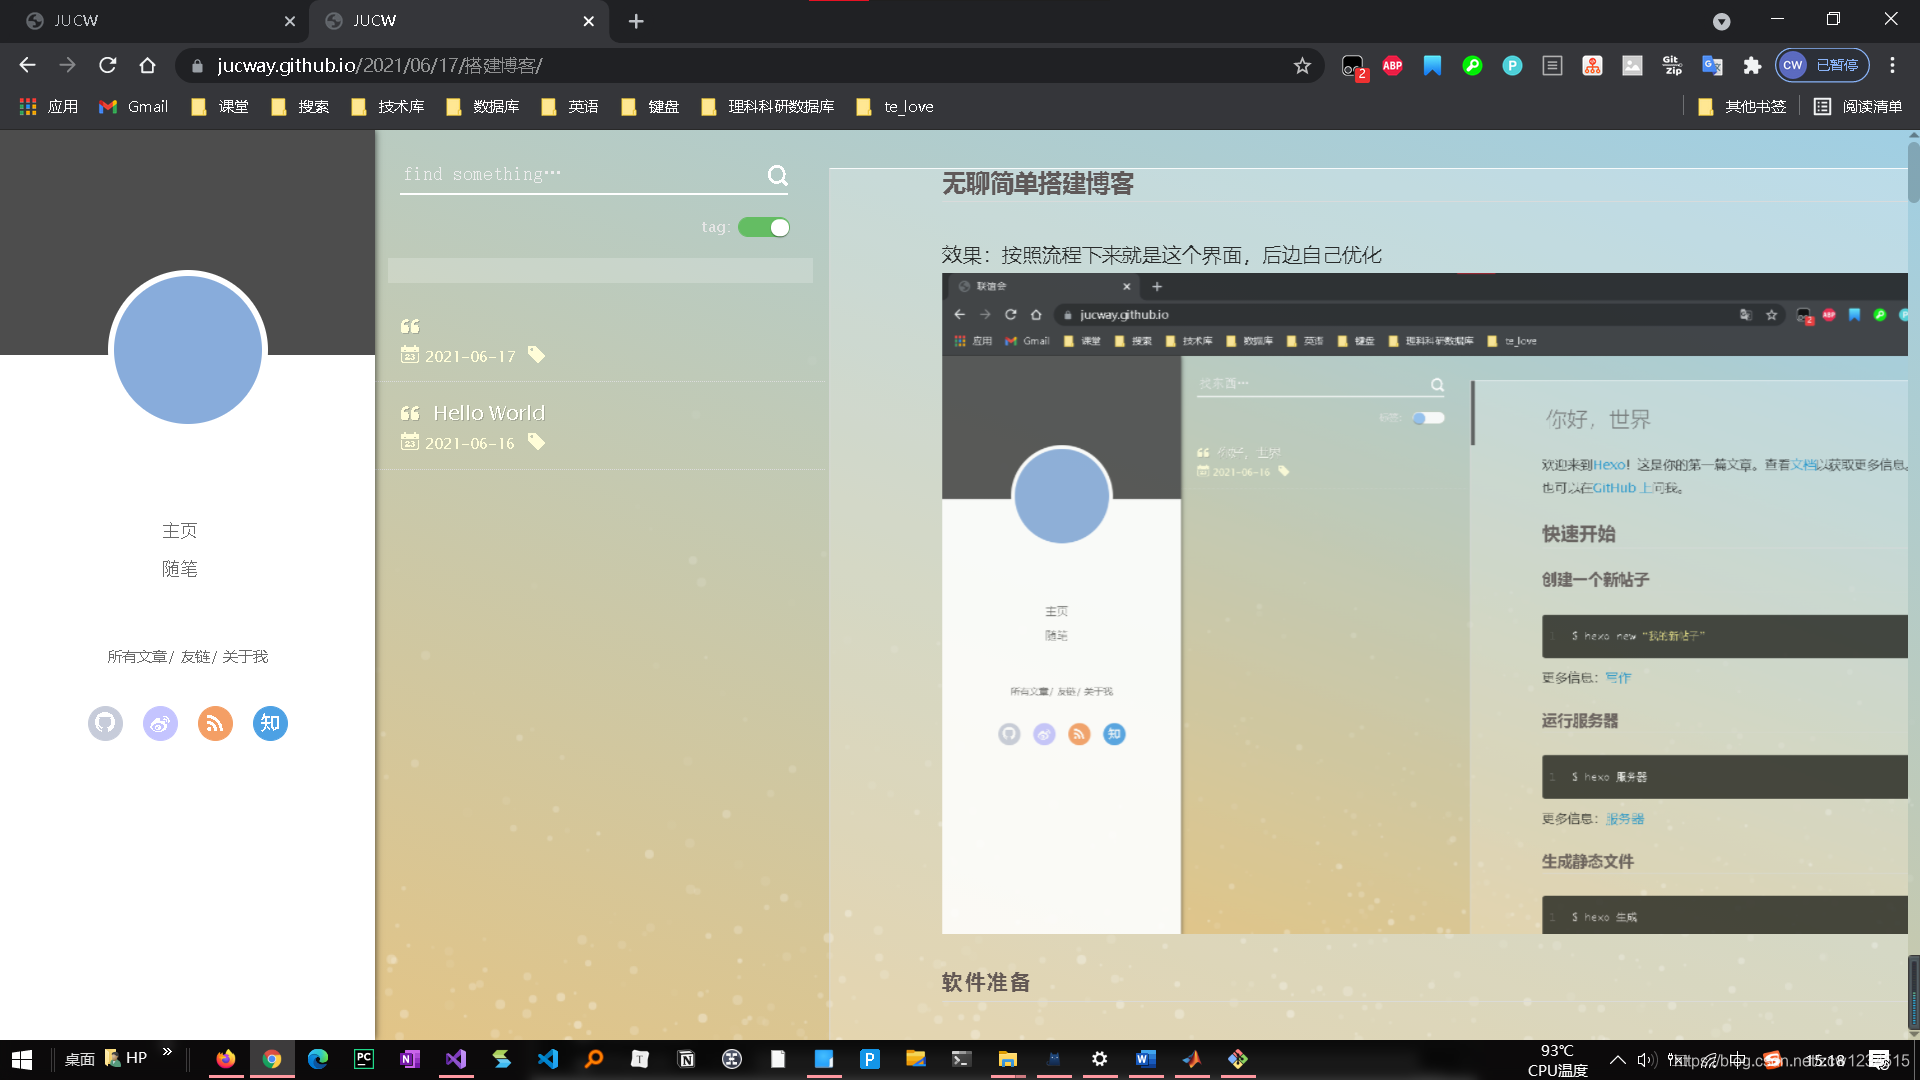
Task: Open the Google Translate extension icon
Action: pos(1713,65)
